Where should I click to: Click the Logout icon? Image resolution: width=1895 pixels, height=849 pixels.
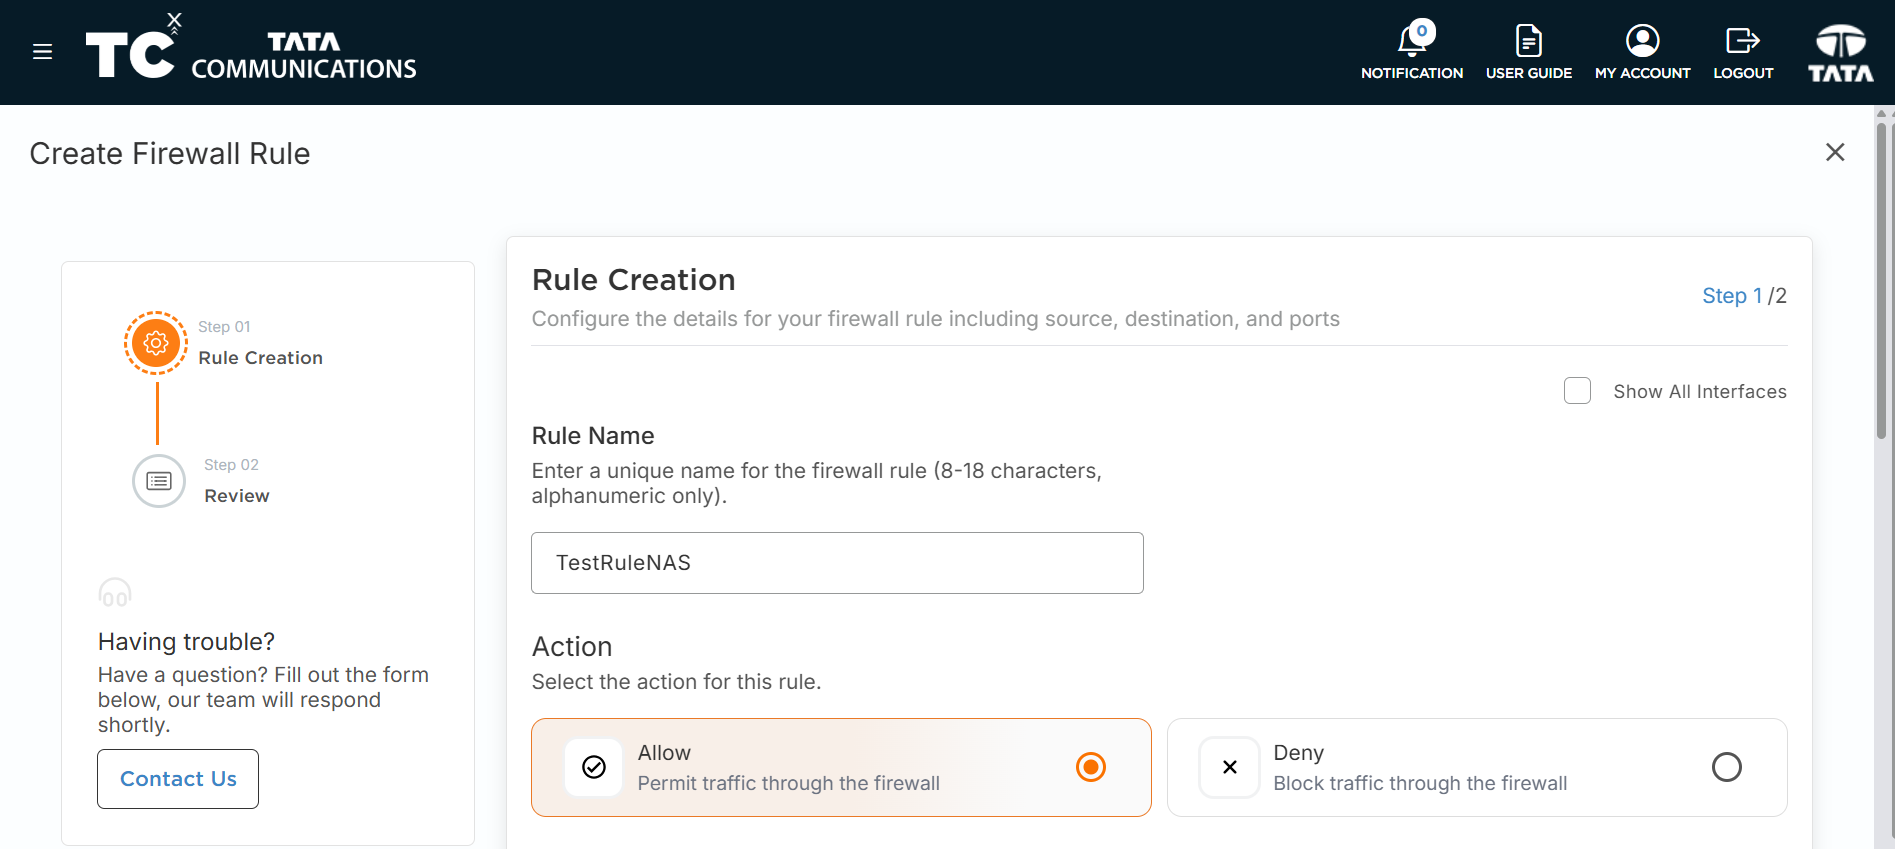pyautogui.click(x=1743, y=41)
